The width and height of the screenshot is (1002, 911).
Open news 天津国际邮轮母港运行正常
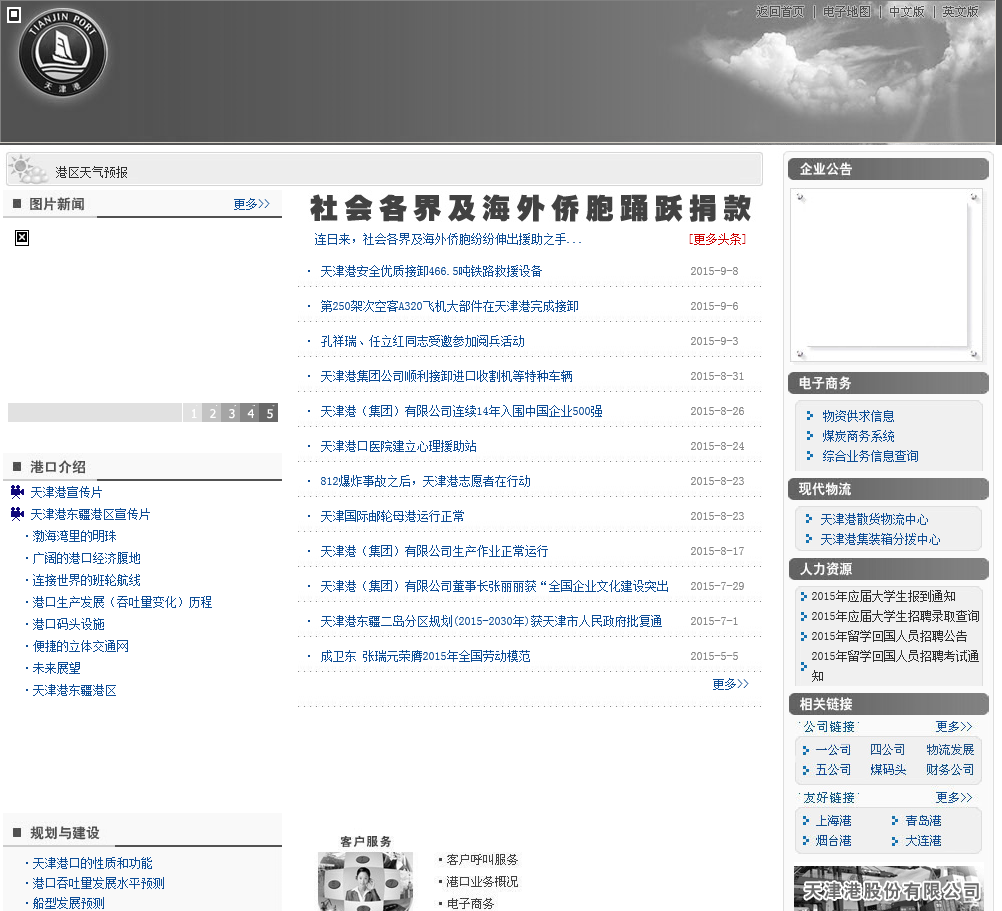[392, 516]
